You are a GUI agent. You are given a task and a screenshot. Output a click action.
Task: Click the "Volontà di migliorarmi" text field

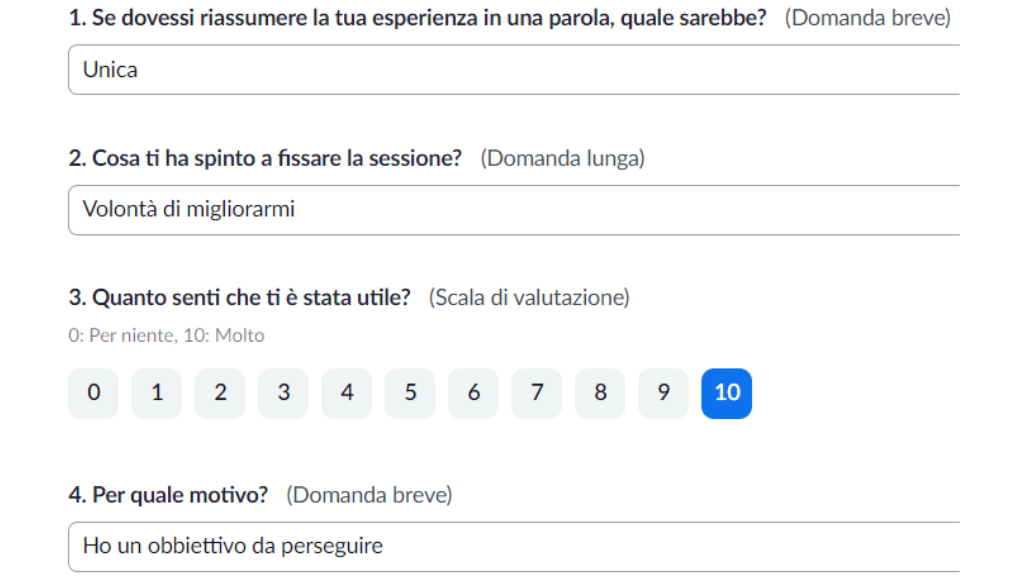(x=514, y=210)
